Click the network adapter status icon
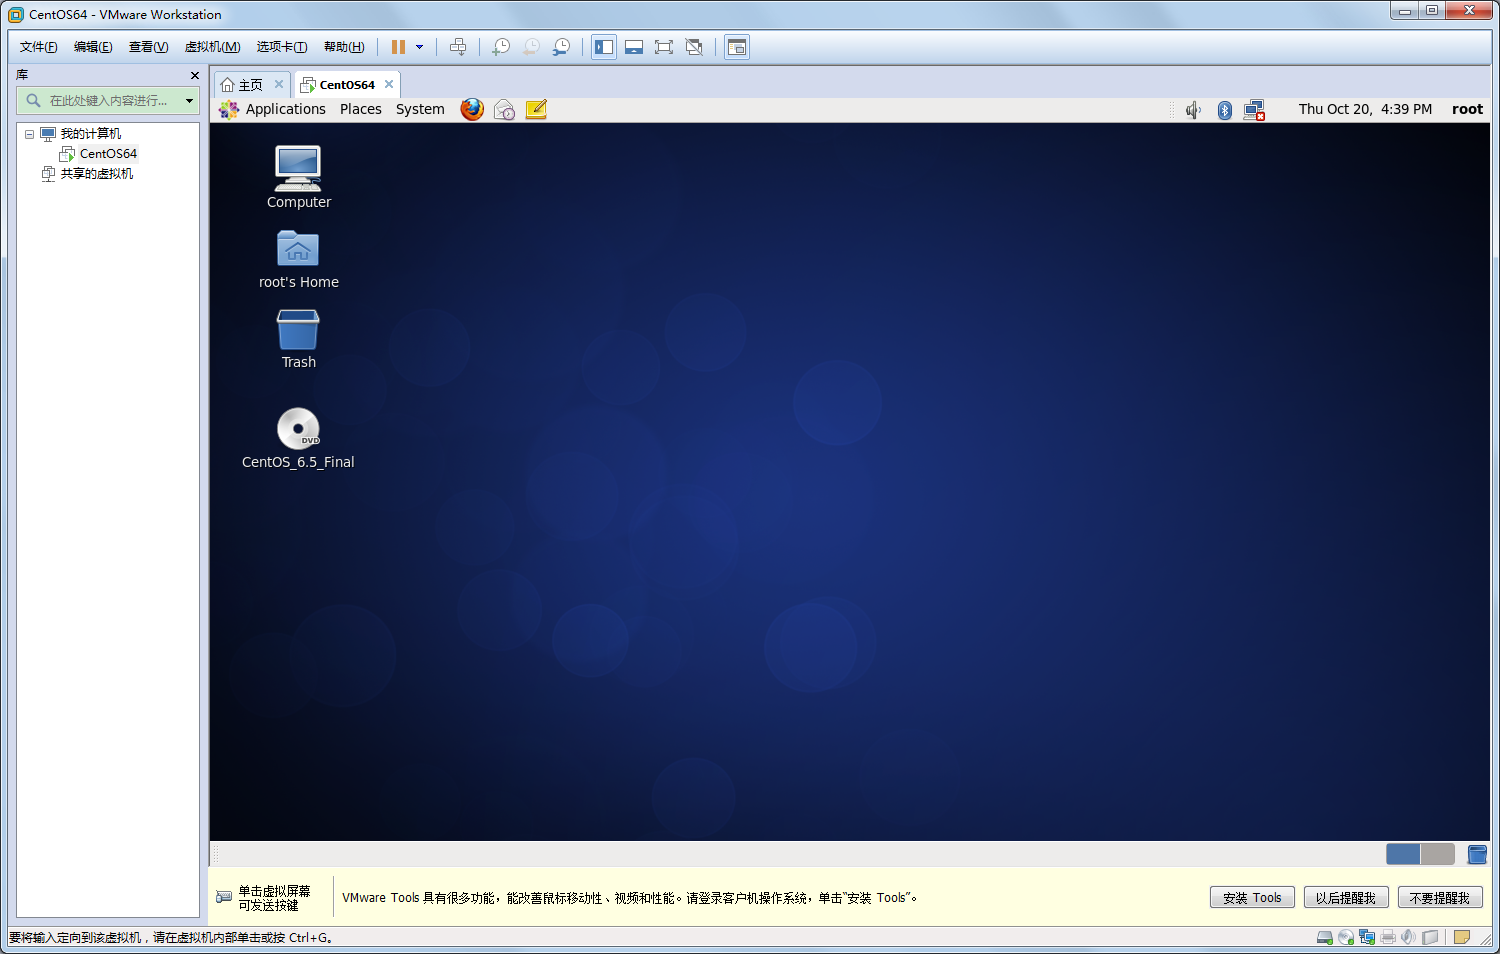The width and height of the screenshot is (1500, 954). click(1367, 938)
